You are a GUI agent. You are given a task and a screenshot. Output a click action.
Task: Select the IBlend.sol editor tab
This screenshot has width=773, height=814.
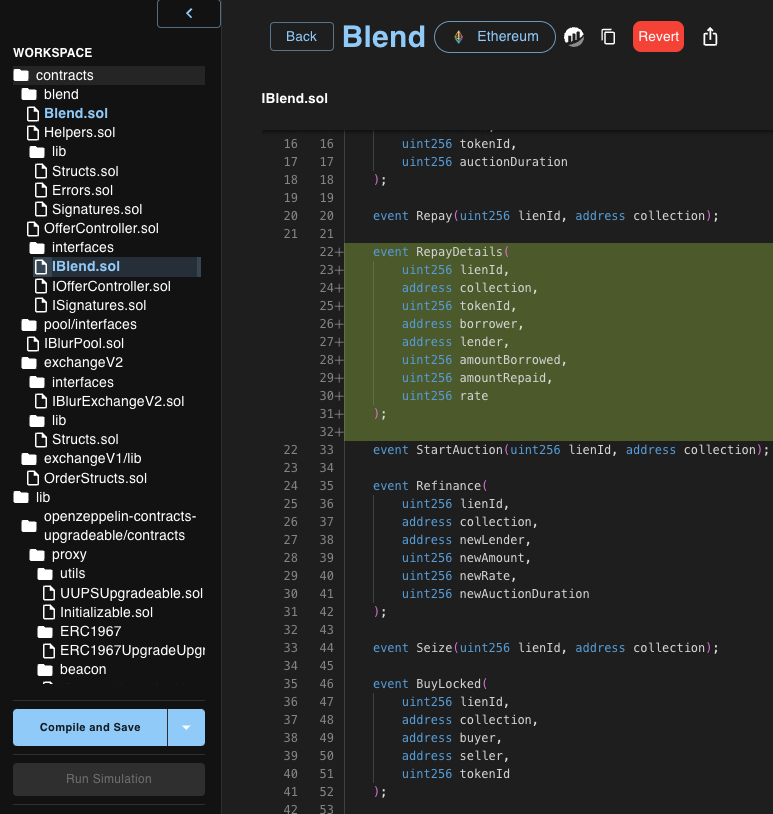[292, 98]
